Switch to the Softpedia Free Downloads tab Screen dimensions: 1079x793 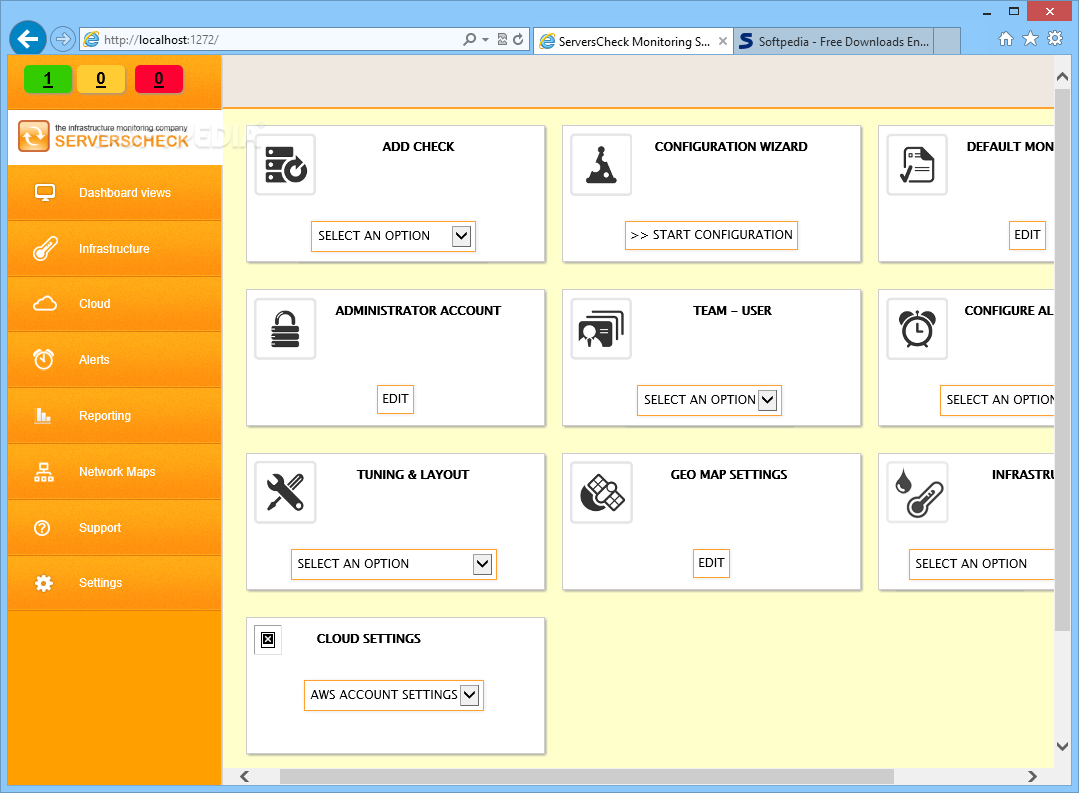tap(834, 41)
